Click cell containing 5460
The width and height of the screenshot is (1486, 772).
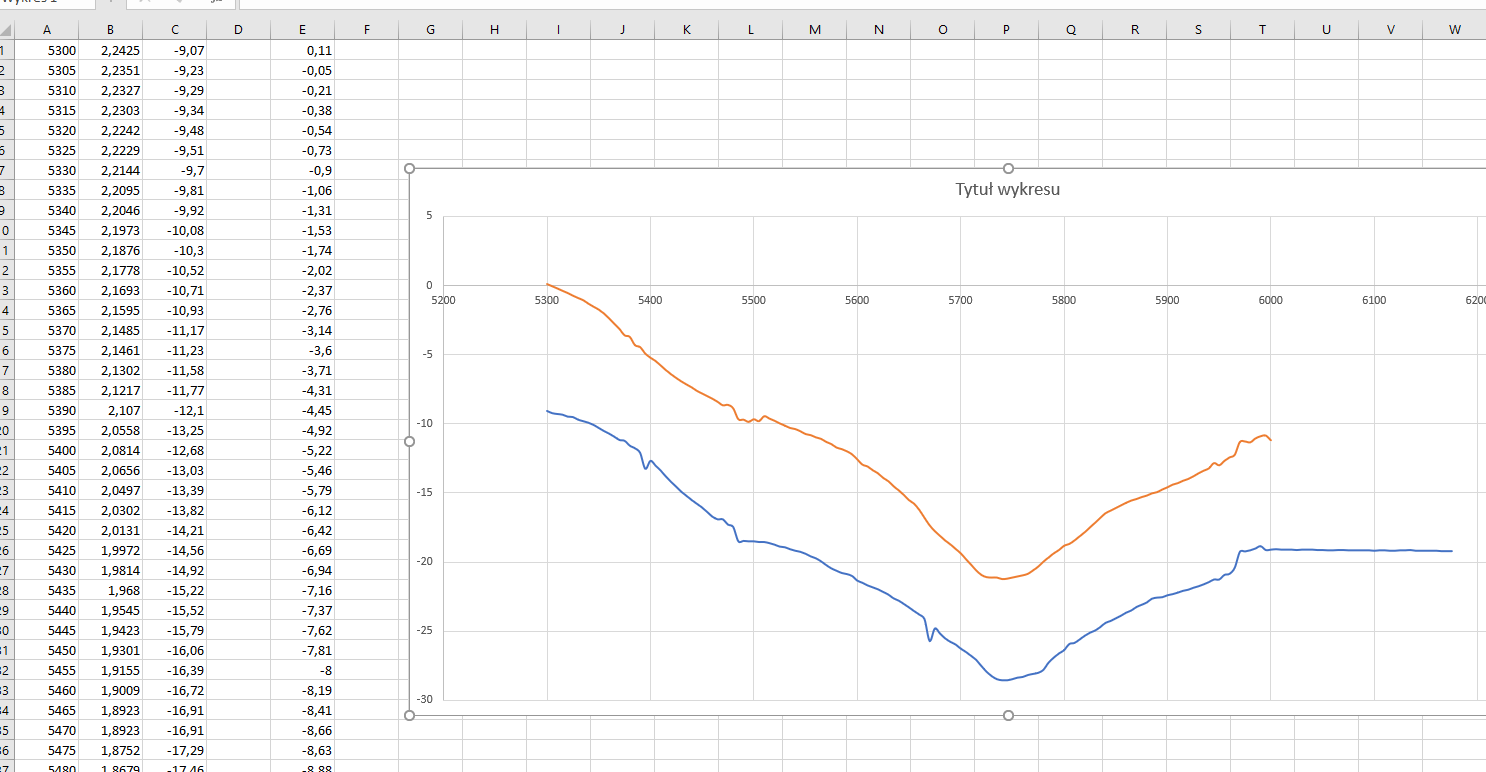[47, 690]
